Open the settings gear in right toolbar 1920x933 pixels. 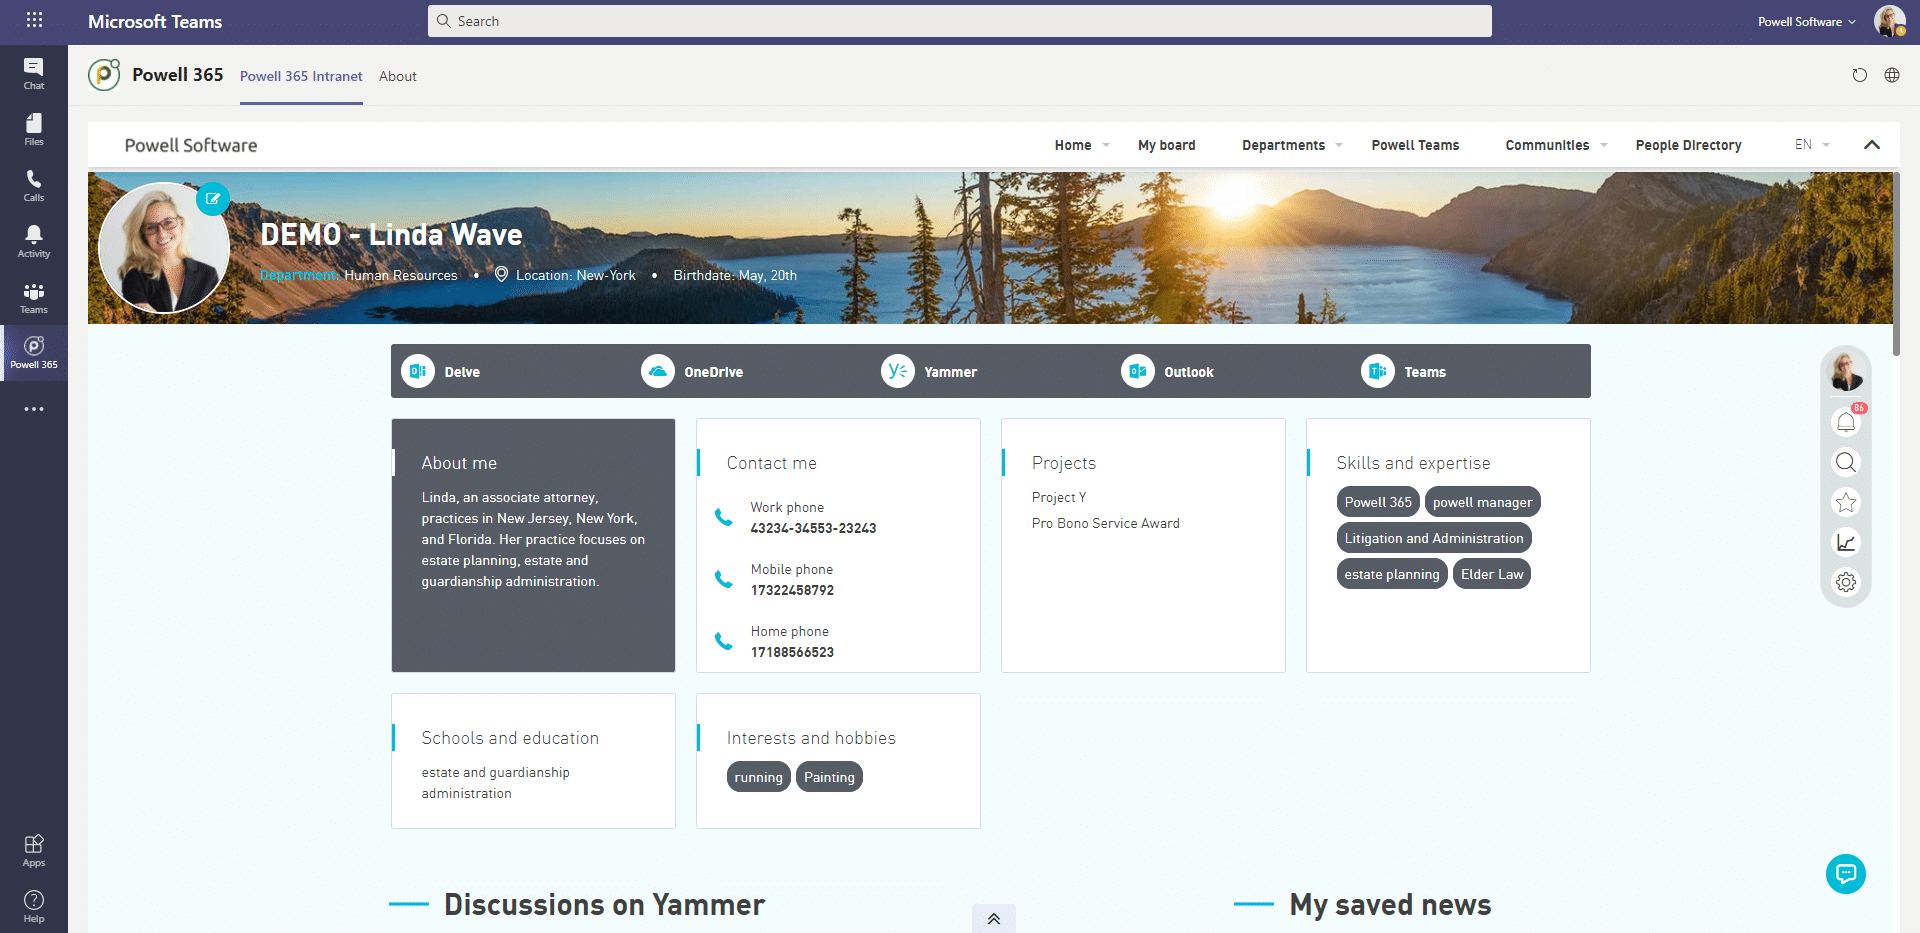coord(1846,582)
